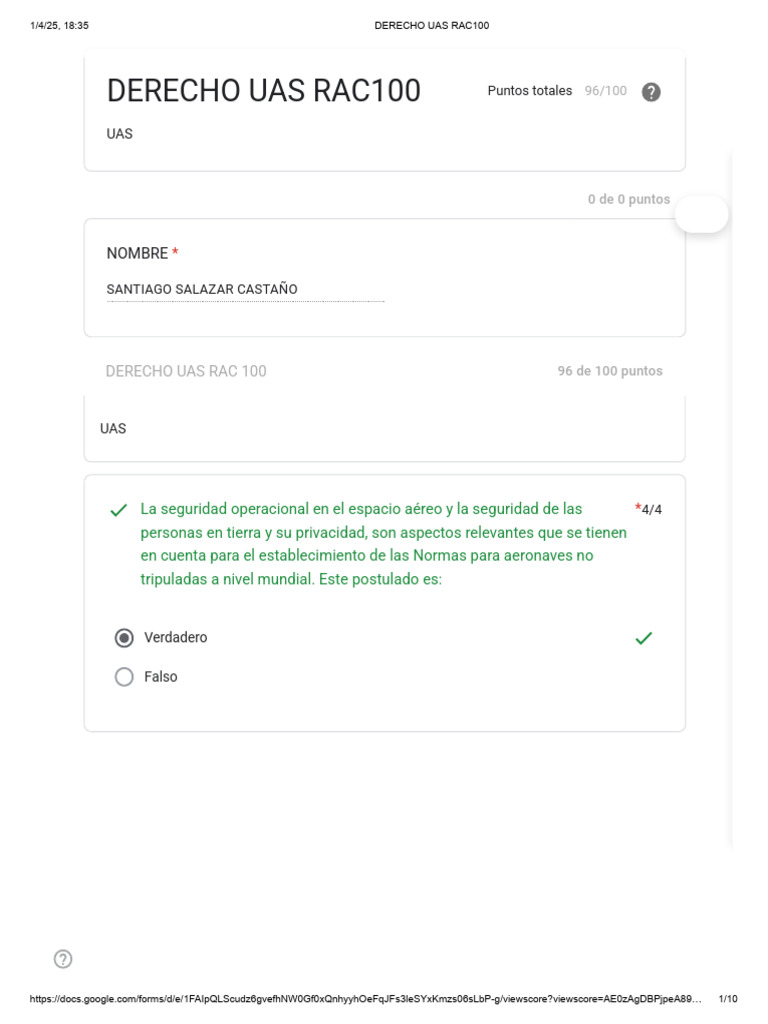This screenshot has height=1024, width=768.
Task: Click the 96/100 total score value
Action: pos(606,91)
